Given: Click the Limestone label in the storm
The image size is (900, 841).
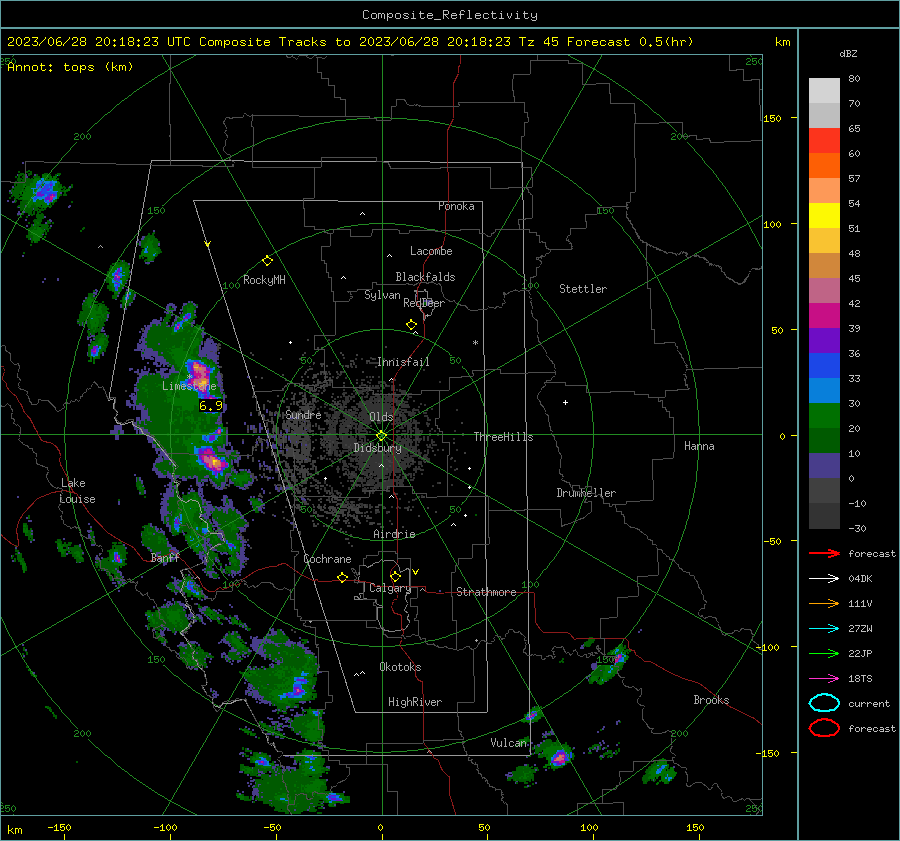Looking at the screenshot, I should 189,386.
